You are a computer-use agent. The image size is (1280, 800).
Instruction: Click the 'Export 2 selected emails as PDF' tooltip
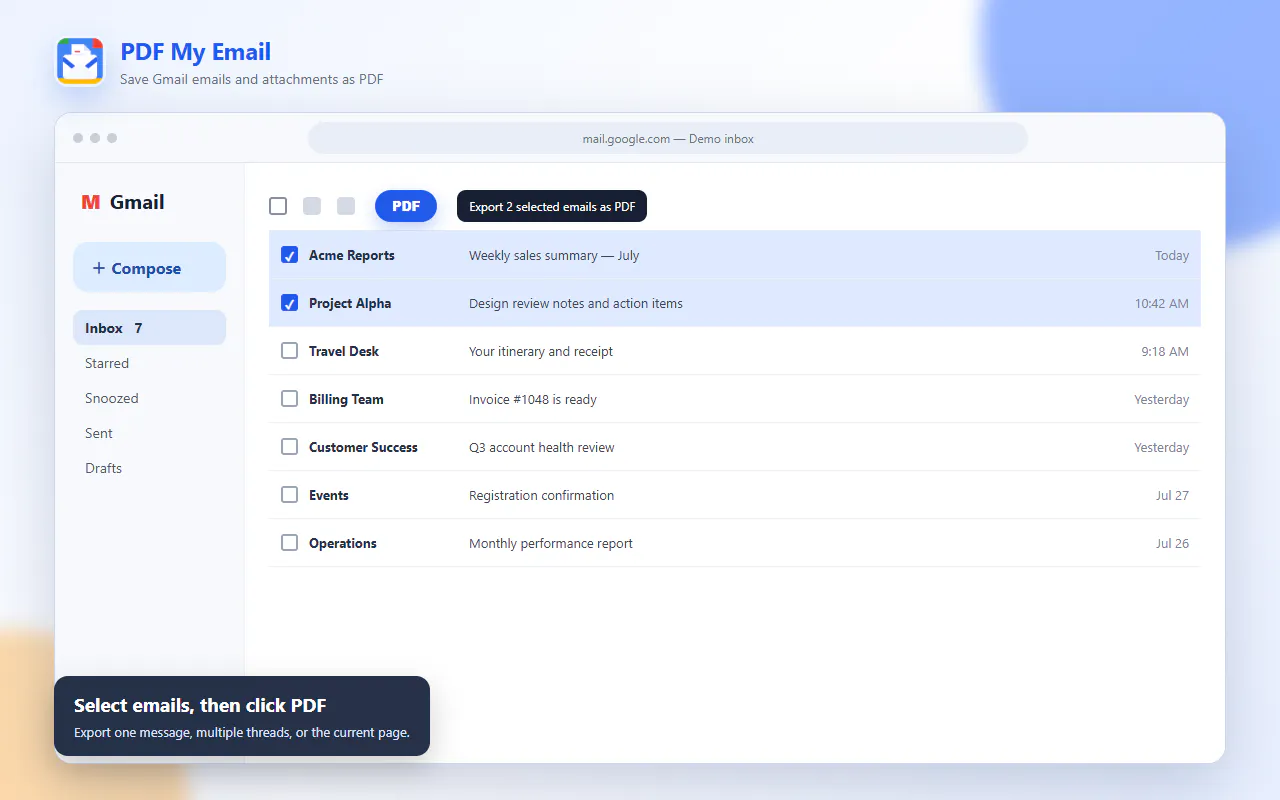click(552, 206)
